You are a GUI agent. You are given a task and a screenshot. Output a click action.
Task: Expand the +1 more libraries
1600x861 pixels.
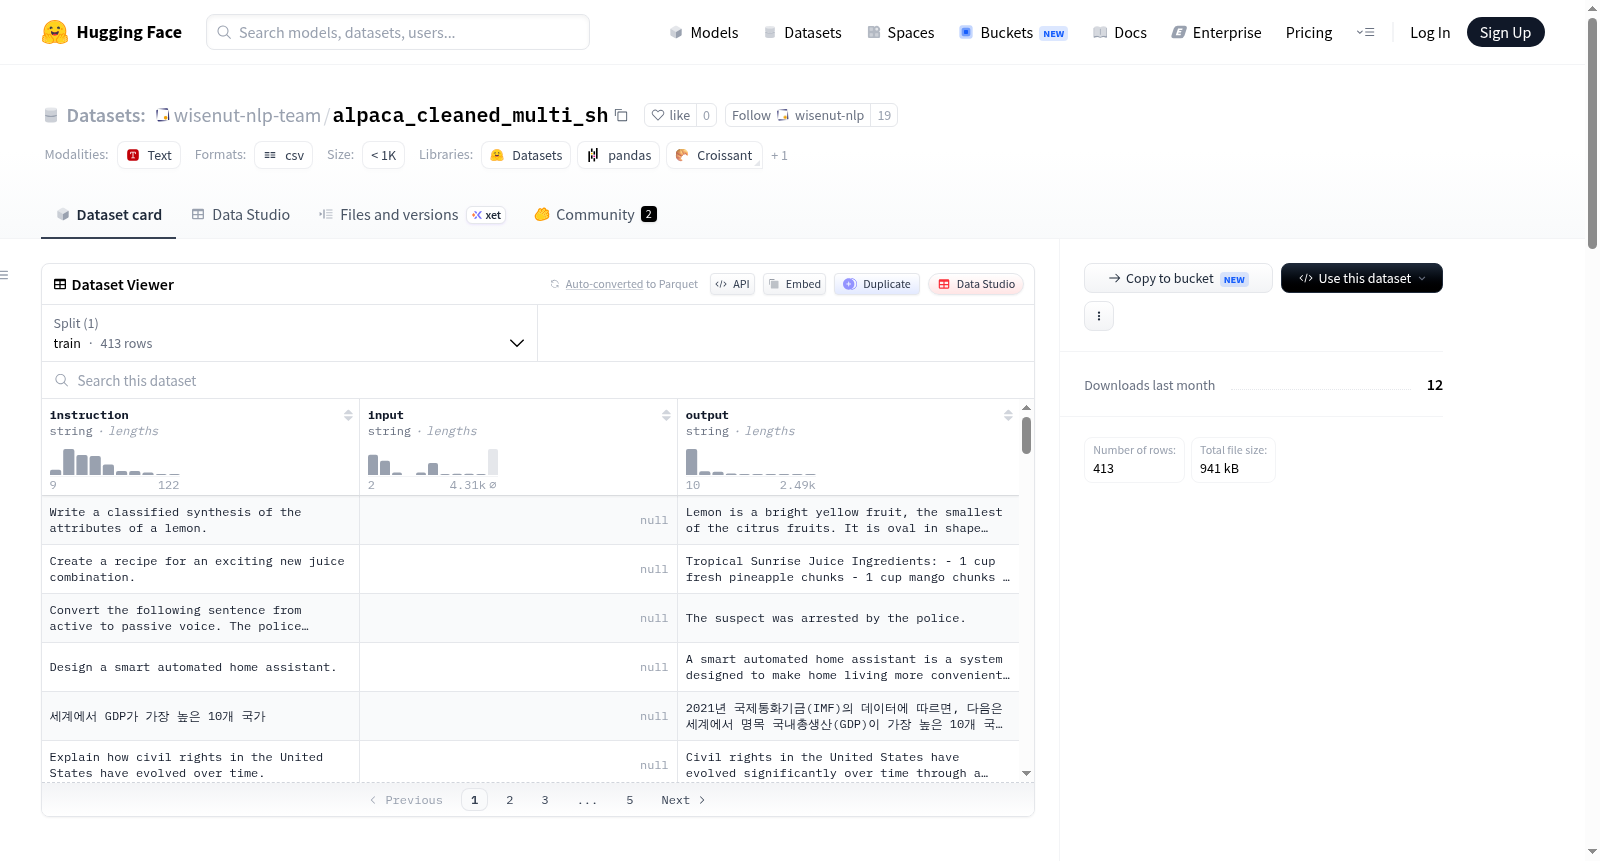tap(779, 155)
